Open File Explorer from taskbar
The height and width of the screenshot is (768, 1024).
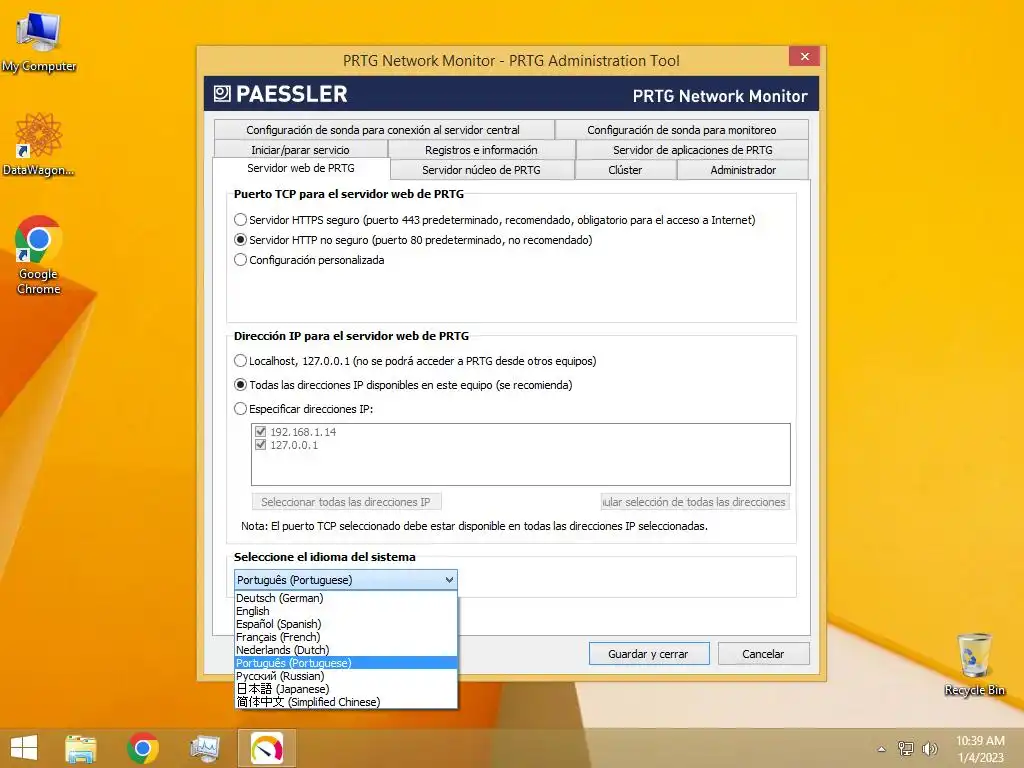pyautogui.click(x=81, y=748)
